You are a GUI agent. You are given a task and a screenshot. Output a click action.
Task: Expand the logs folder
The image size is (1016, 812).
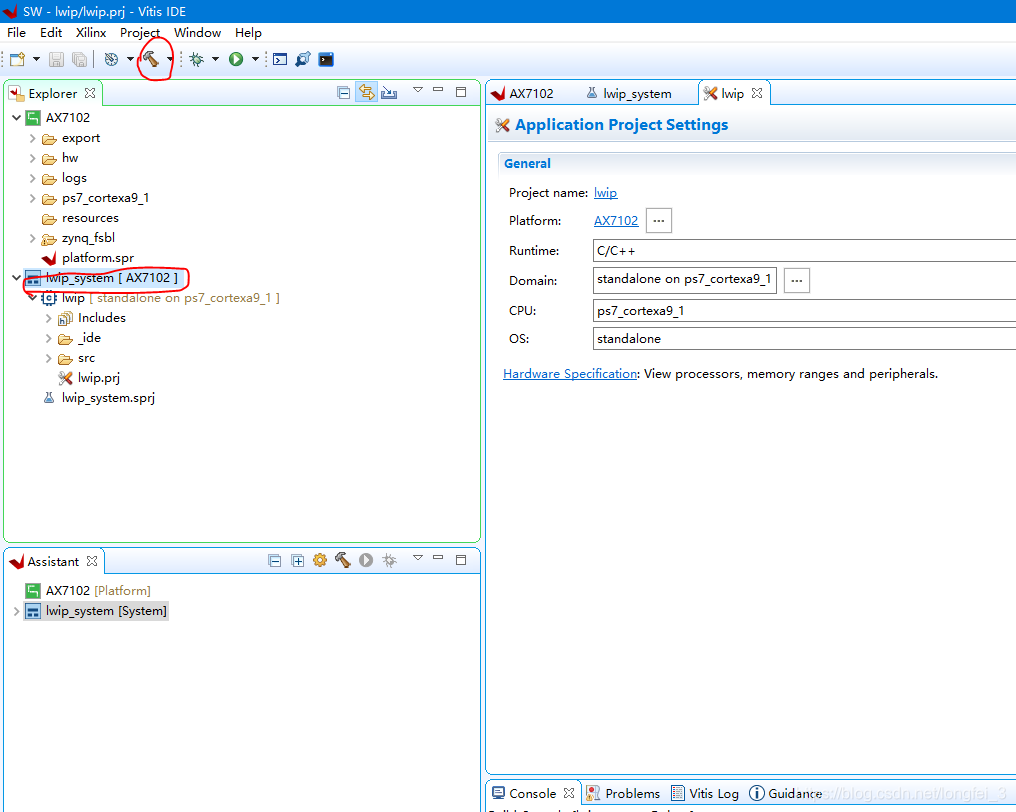pos(32,178)
